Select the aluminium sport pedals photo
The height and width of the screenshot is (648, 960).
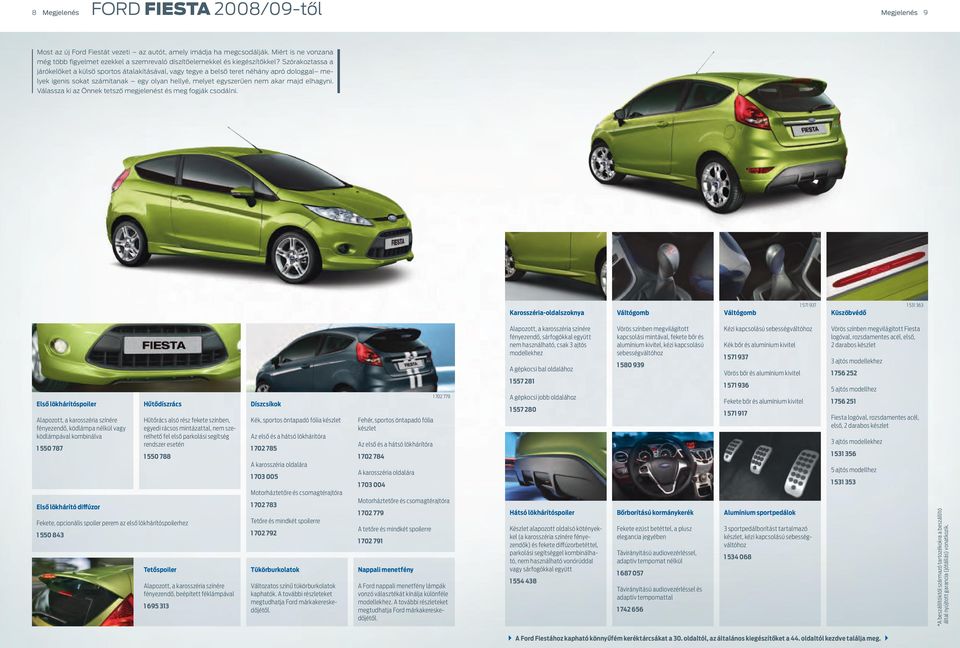pyautogui.click(x=770, y=466)
